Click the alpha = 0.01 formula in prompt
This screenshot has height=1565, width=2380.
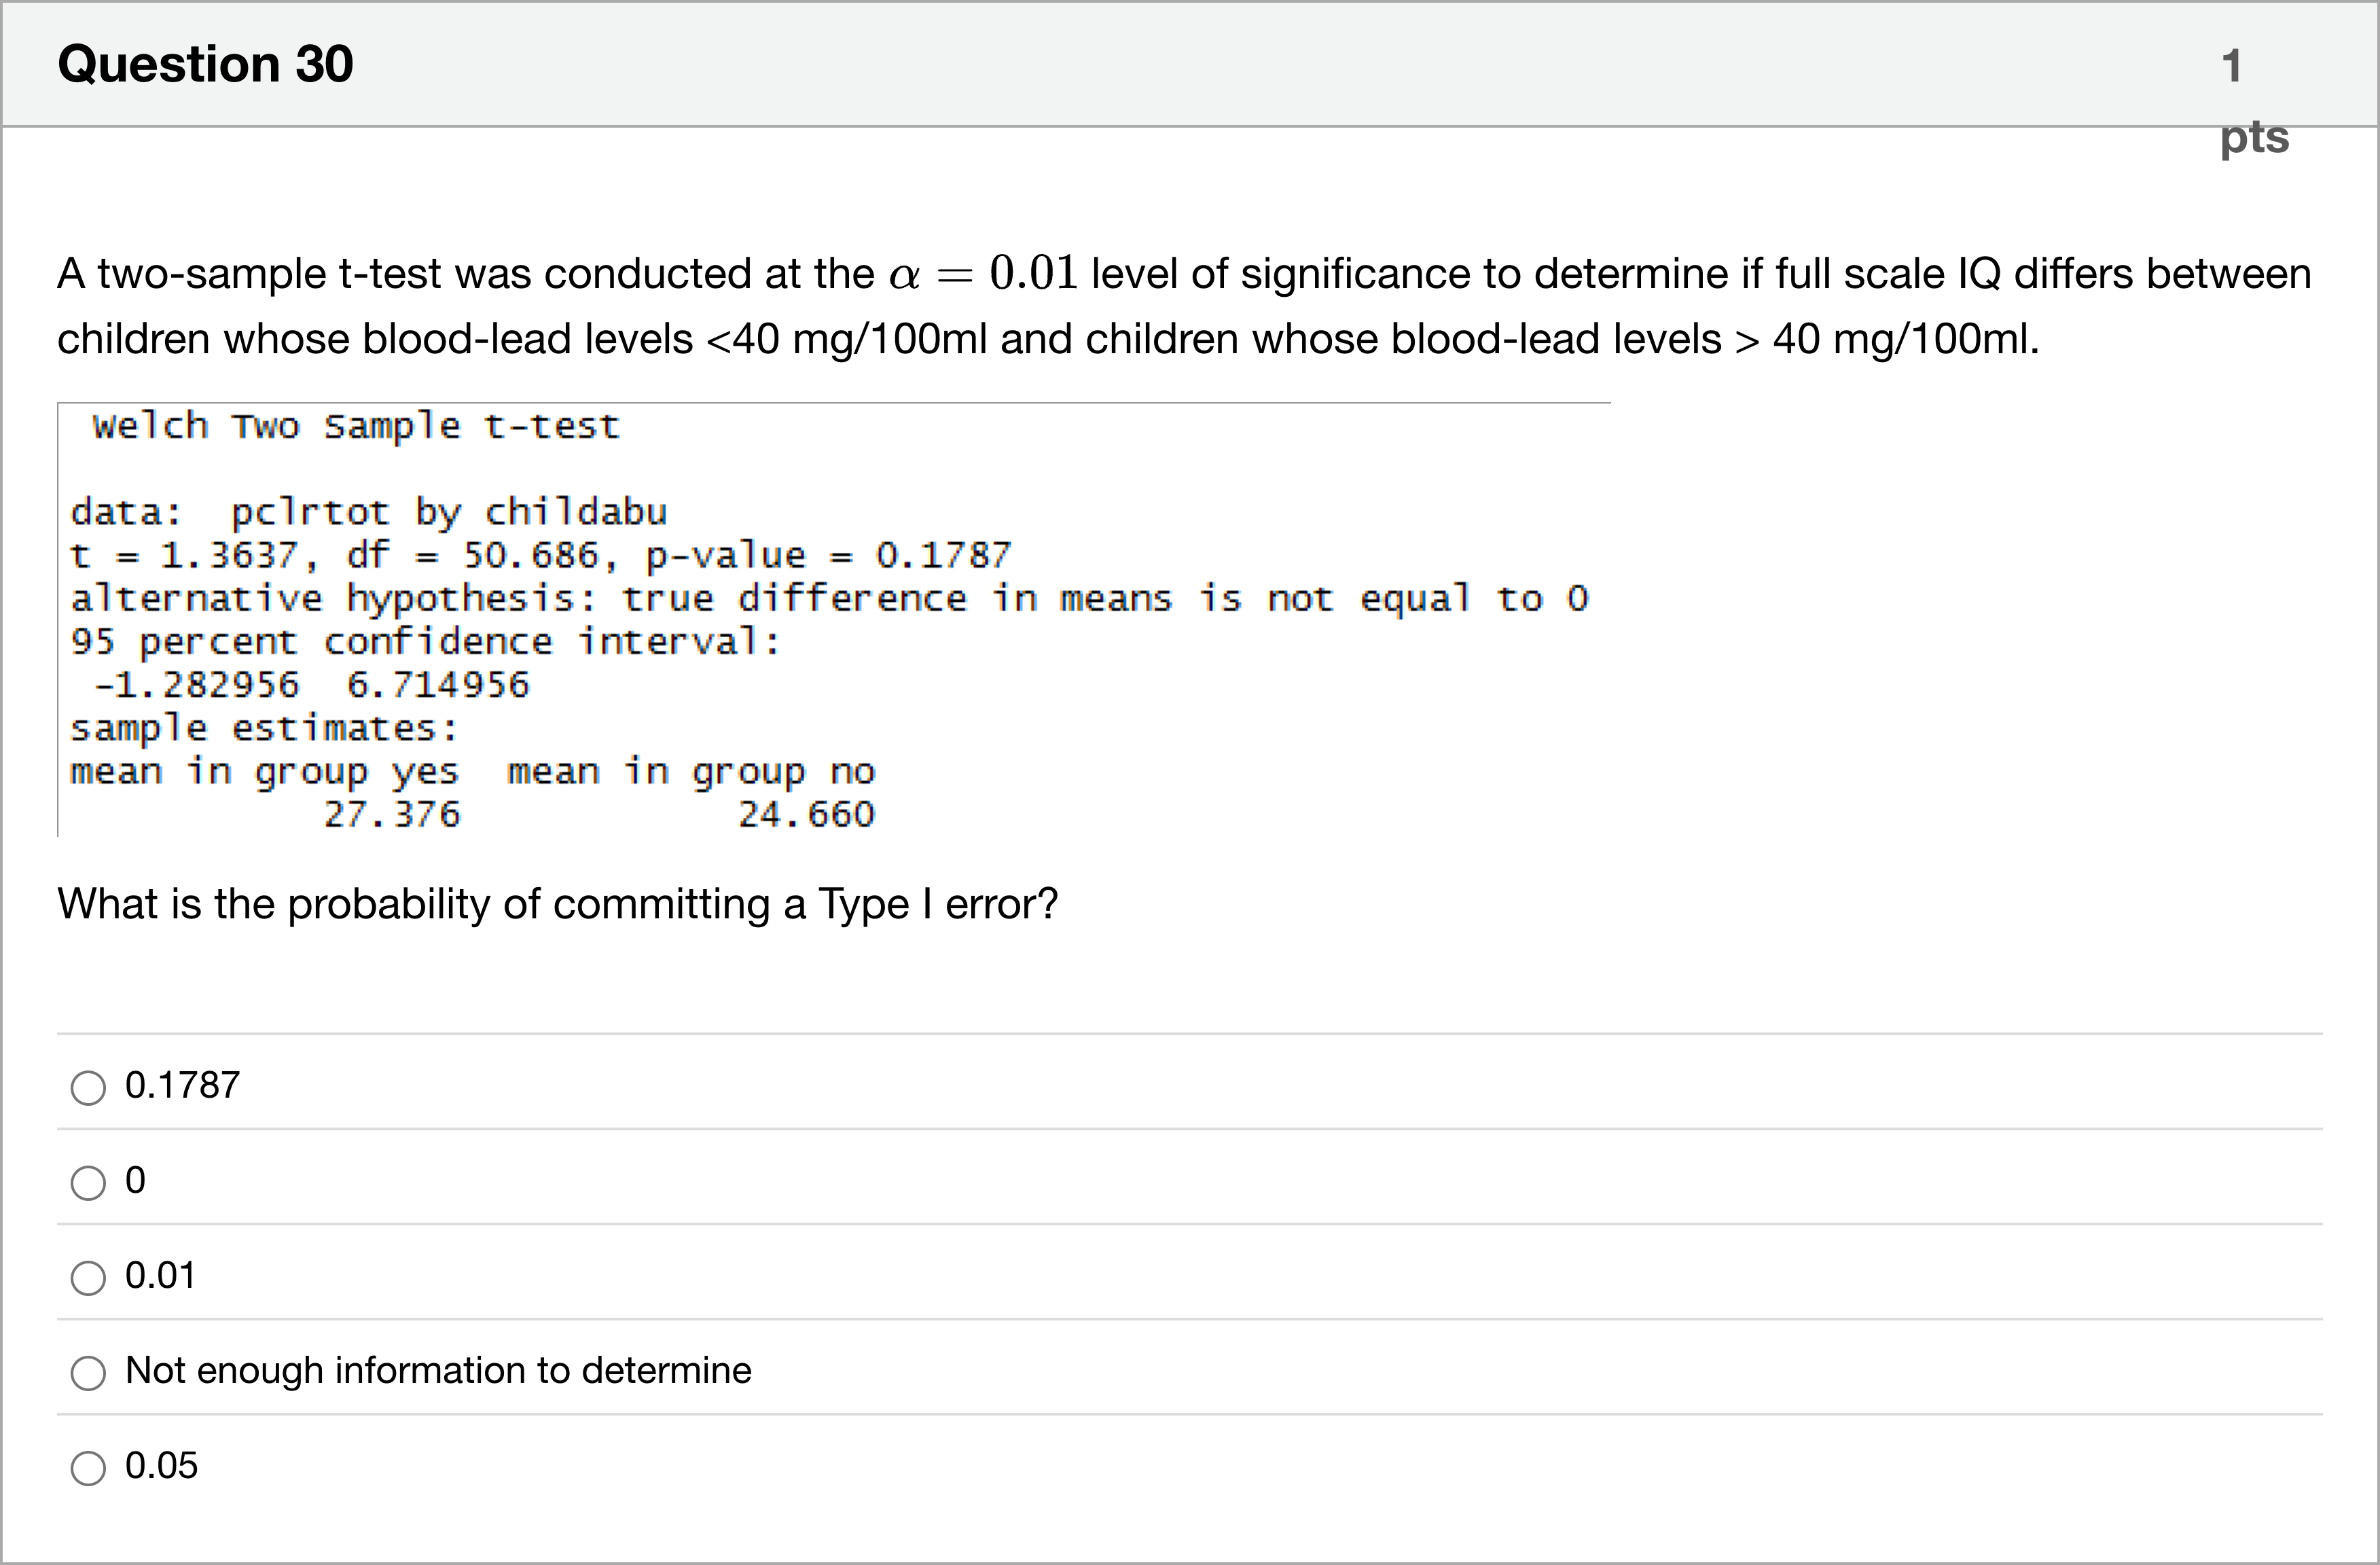(x=983, y=273)
